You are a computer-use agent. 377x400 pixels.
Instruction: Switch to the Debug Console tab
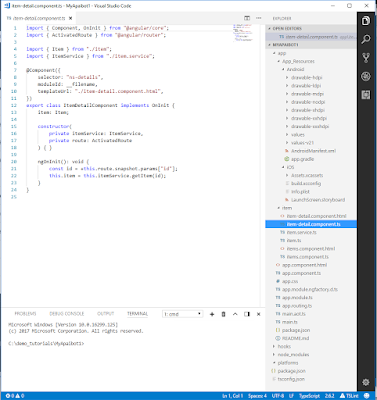(x=67, y=314)
